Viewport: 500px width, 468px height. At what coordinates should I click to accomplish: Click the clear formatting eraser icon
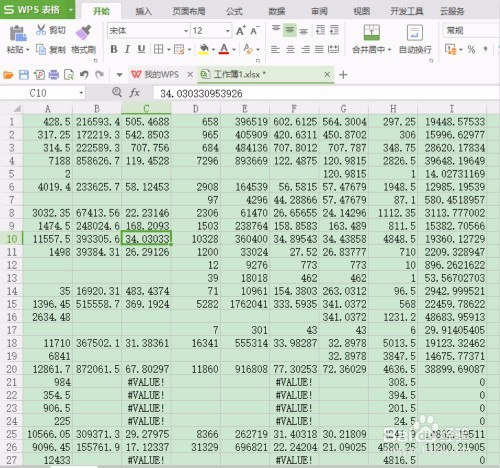[248, 49]
